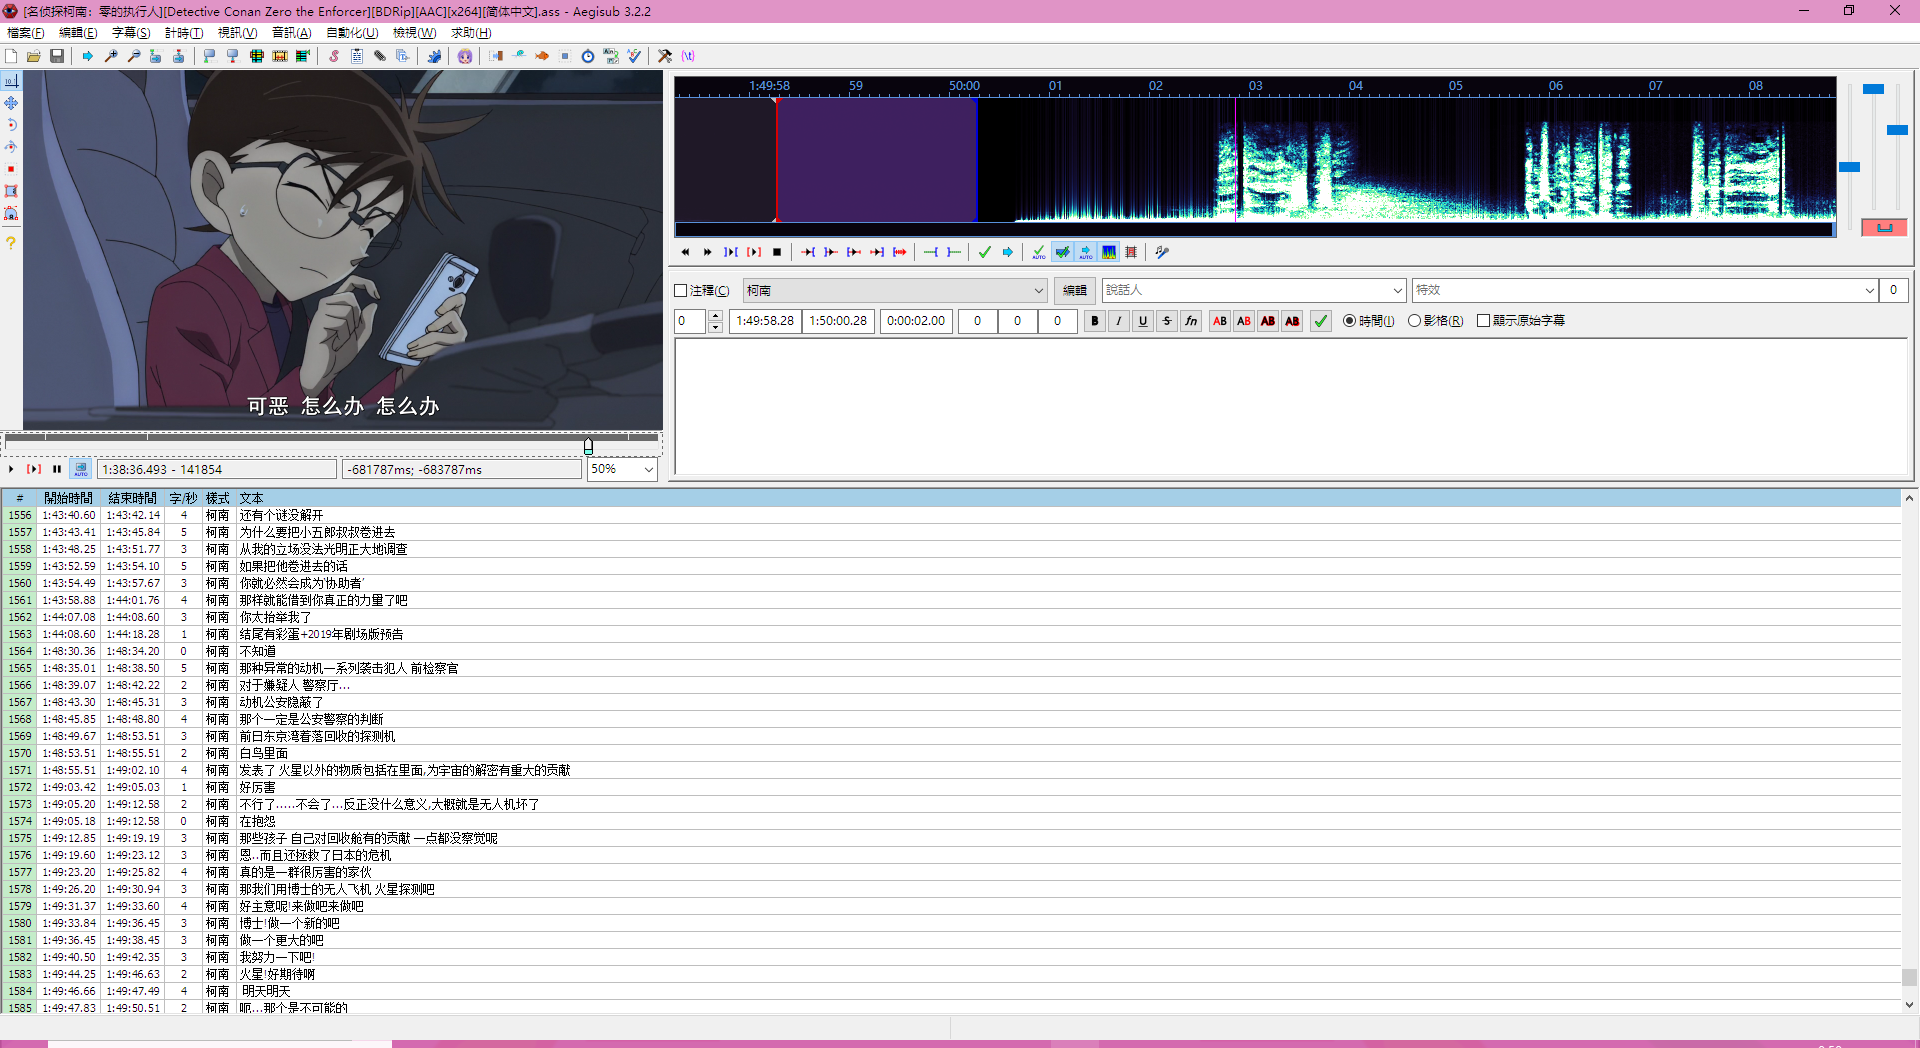Image resolution: width=1920 pixels, height=1048 pixels.
Task: Click the audio Add lead-in icon
Action: coord(931,252)
